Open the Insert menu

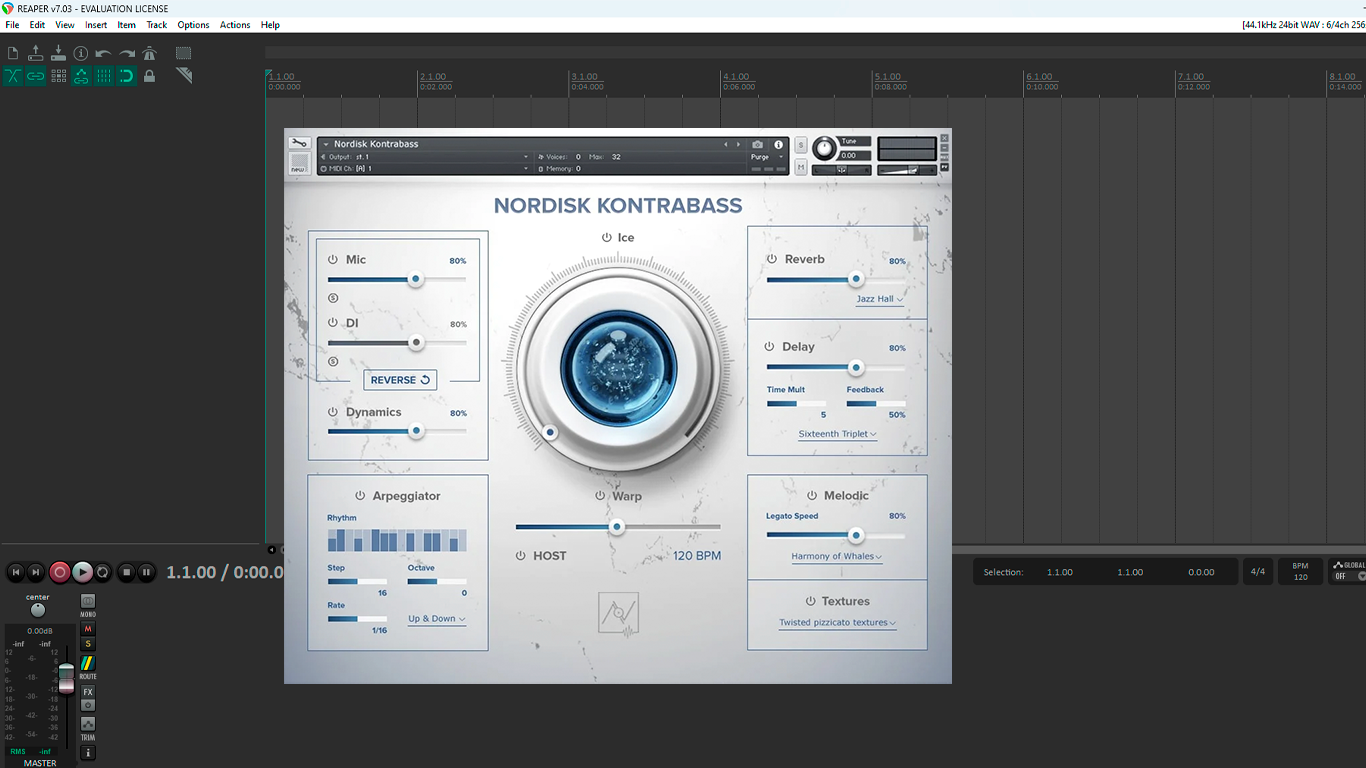pyautogui.click(x=96, y=25)
